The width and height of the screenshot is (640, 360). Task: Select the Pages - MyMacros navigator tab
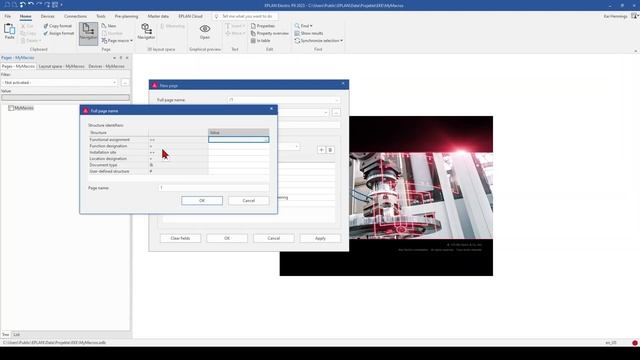tap(18, 66)
